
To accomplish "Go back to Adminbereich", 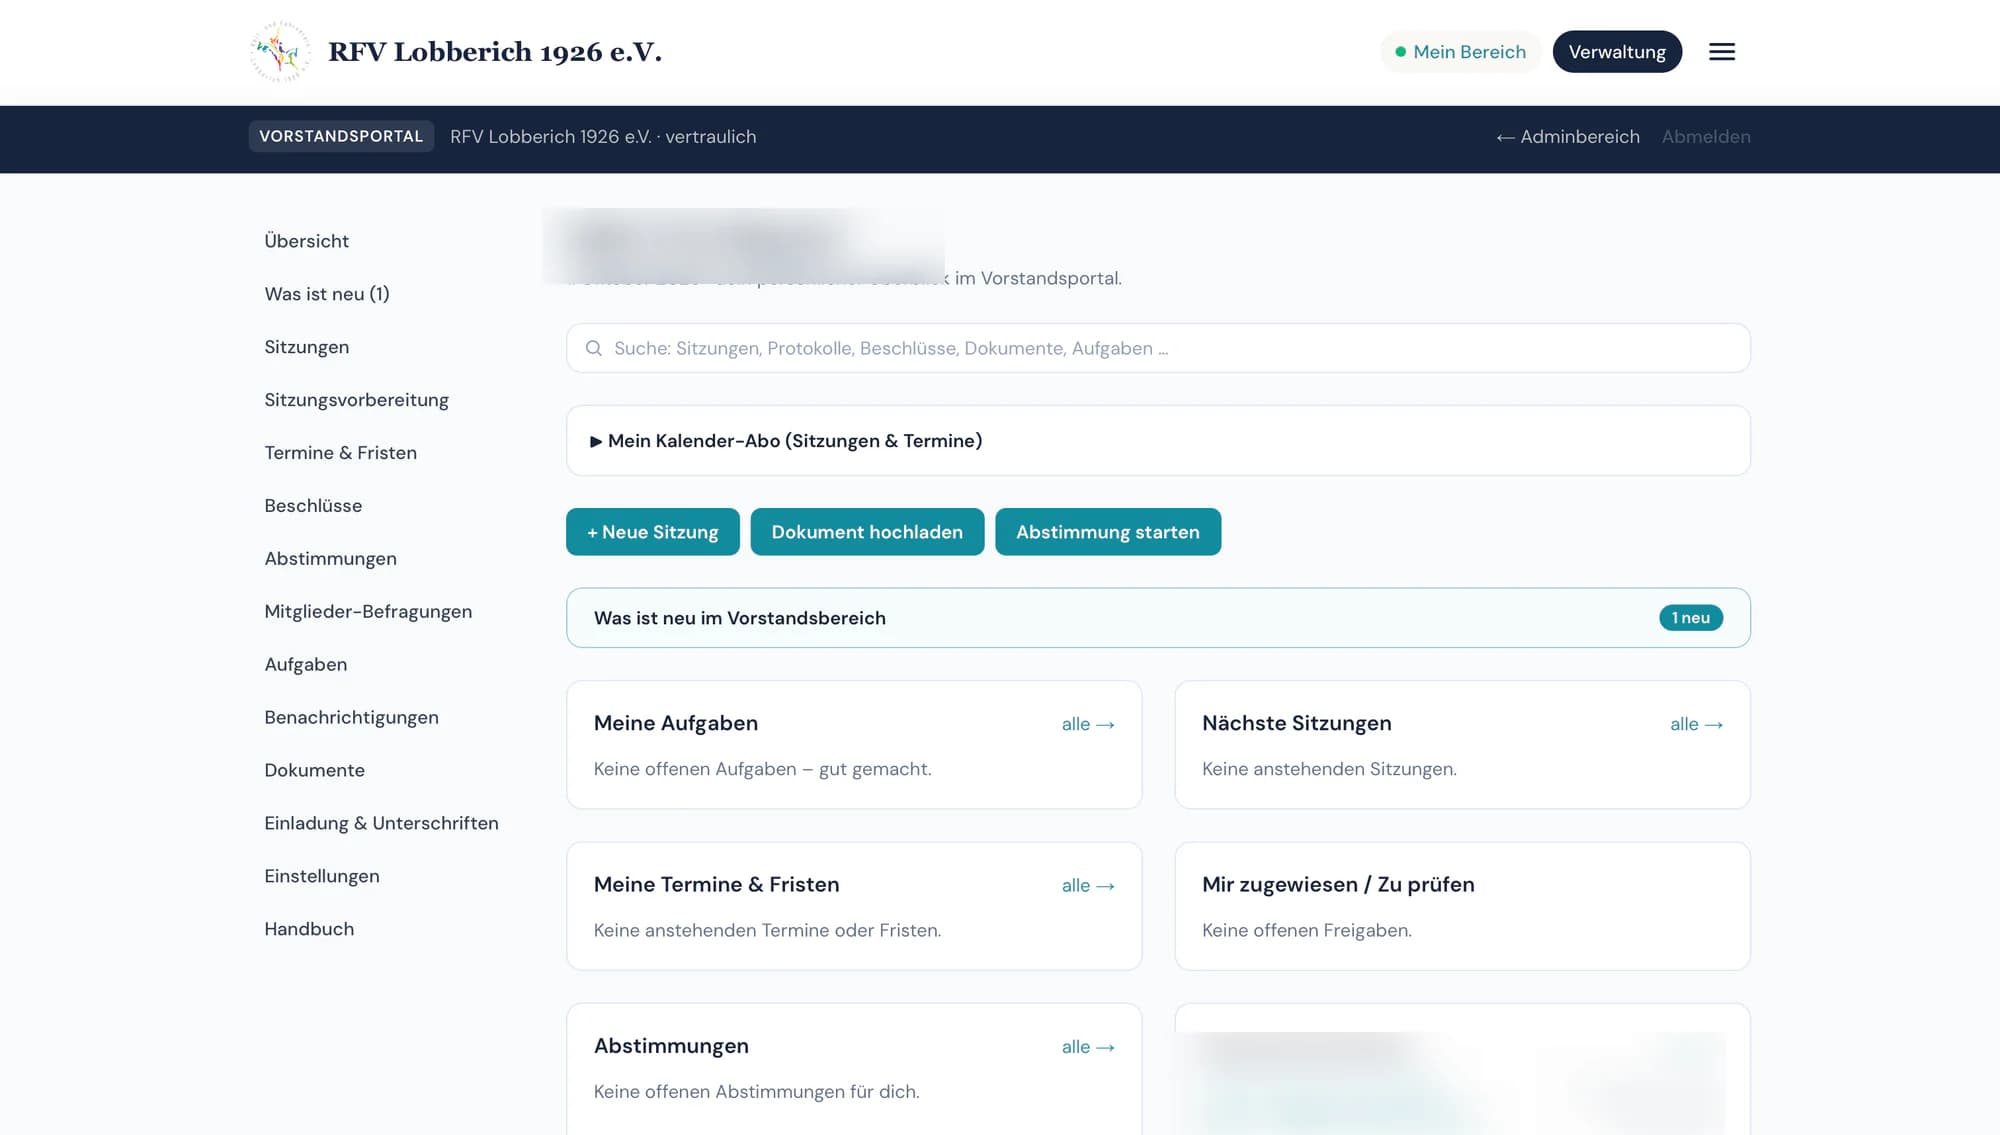I will pos(1567,137).
